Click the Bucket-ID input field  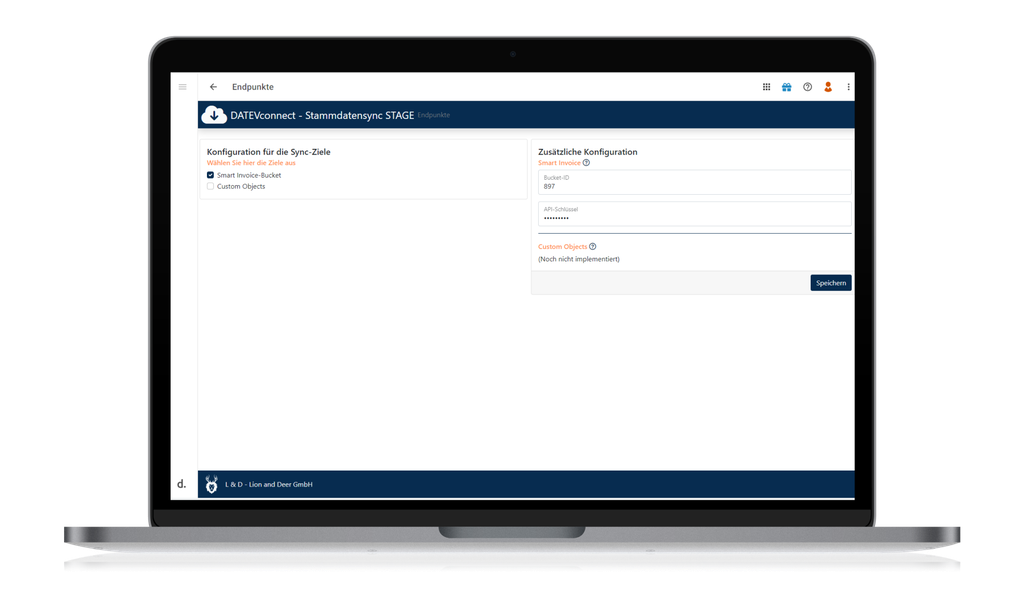coord(695,182)
